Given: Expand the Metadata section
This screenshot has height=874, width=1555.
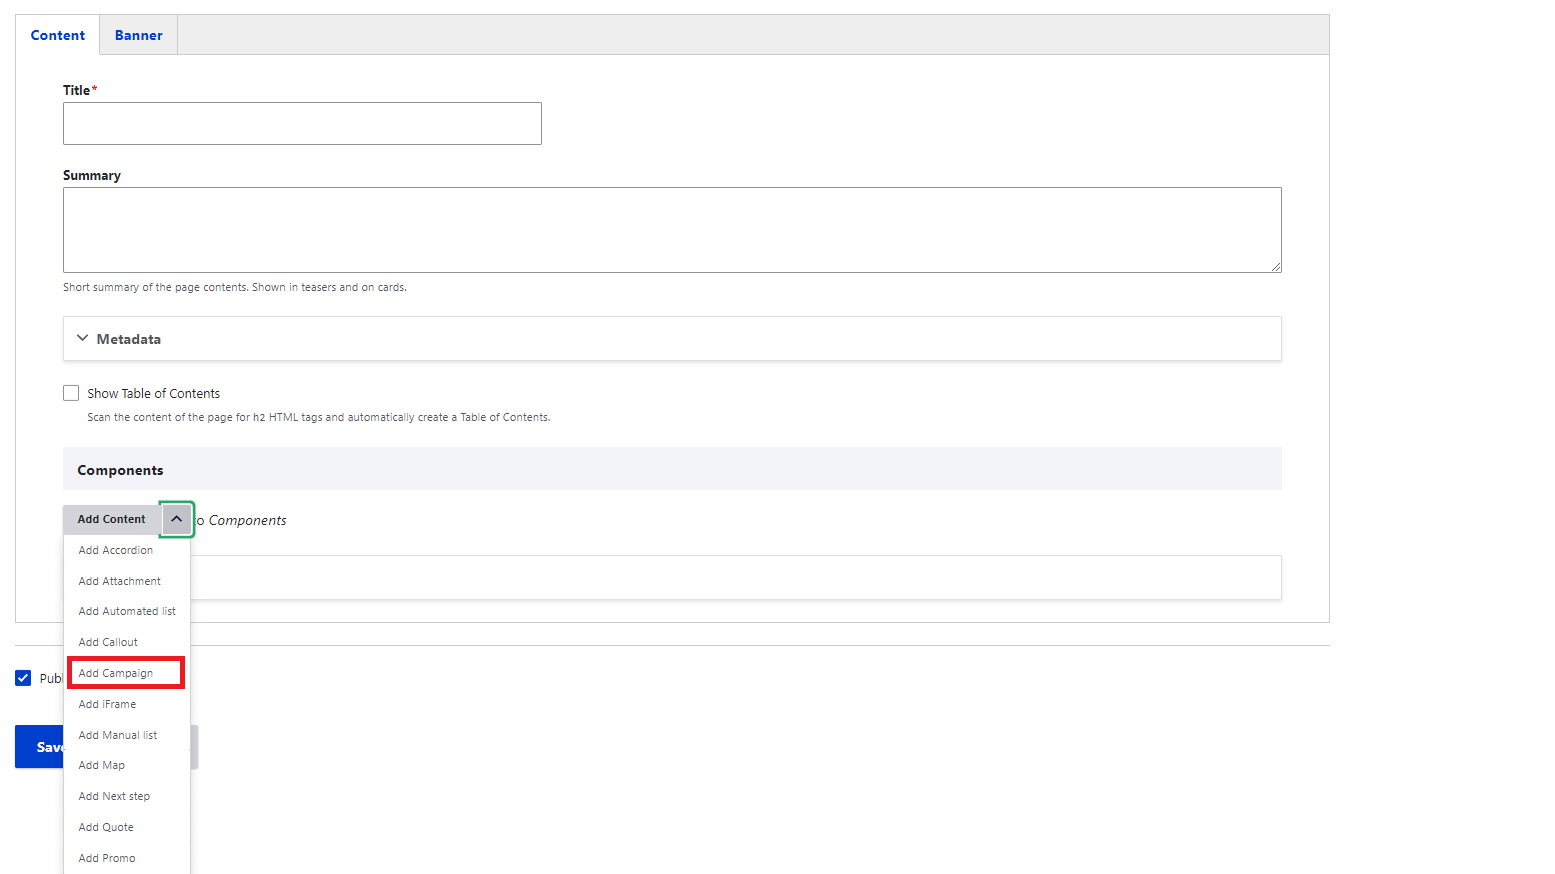Looking at the screenshot, I should (128, 339).
